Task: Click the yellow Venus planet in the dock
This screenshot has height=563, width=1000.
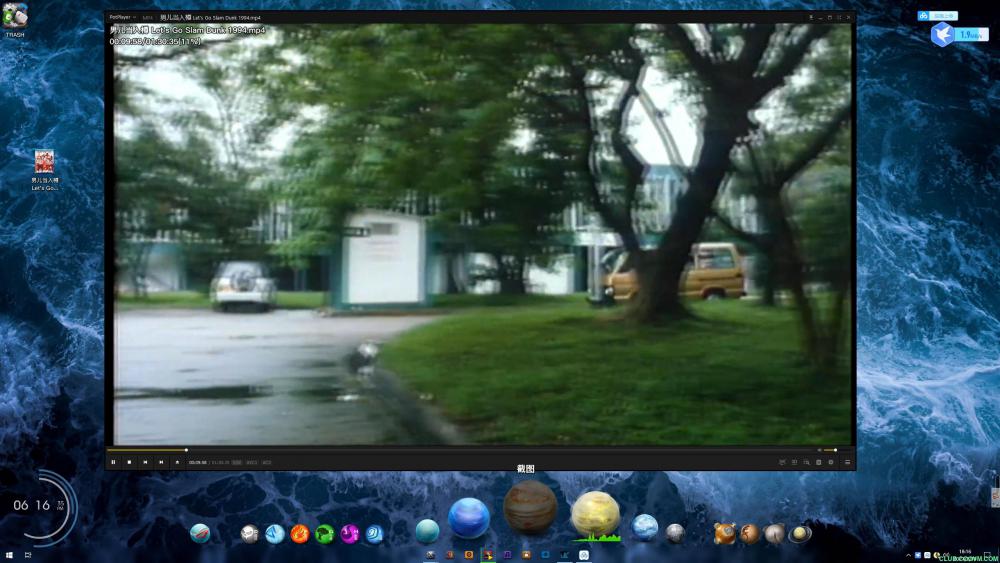Action: pyautogui.click(x=595, y=514)
